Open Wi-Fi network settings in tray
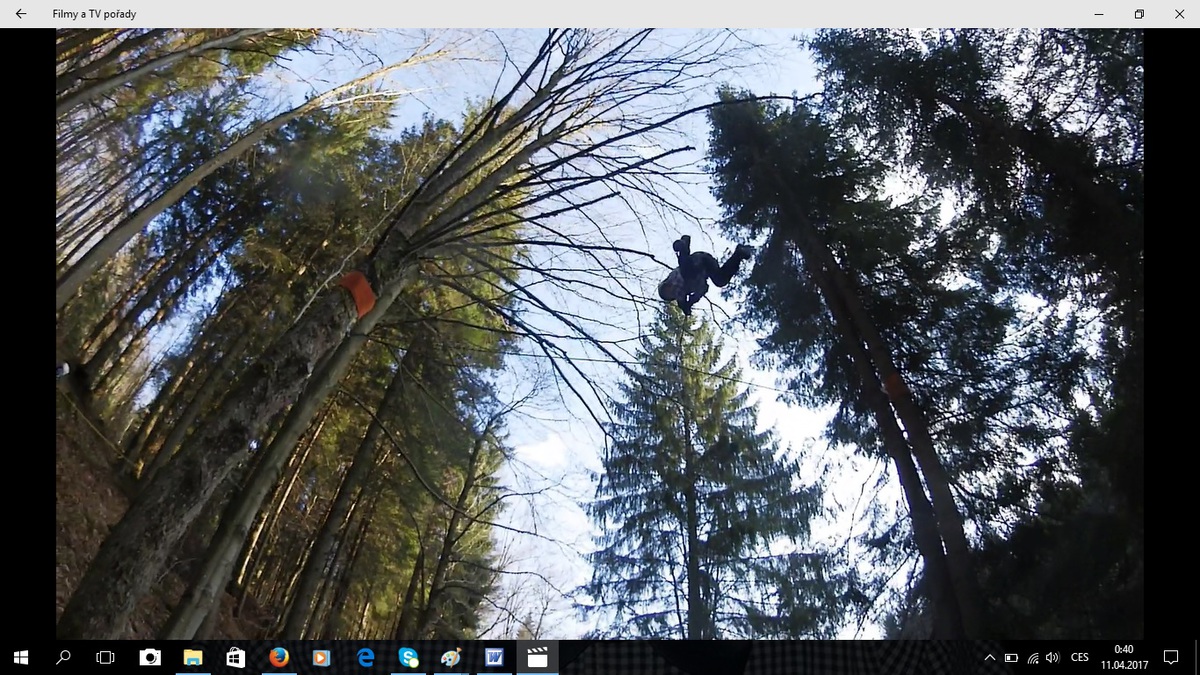The height and width of the screenshot is (675, 1200). tap(1032, 657)
